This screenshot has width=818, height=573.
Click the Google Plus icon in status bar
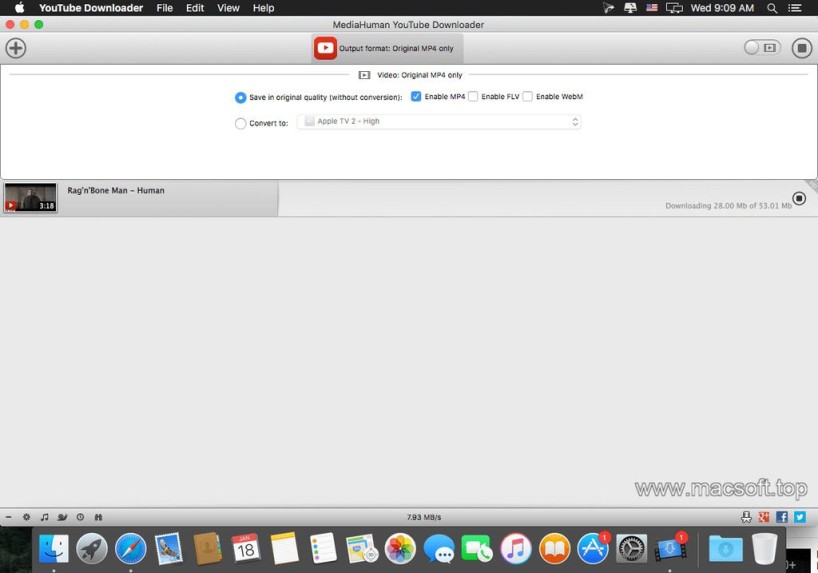coord(764,517)
